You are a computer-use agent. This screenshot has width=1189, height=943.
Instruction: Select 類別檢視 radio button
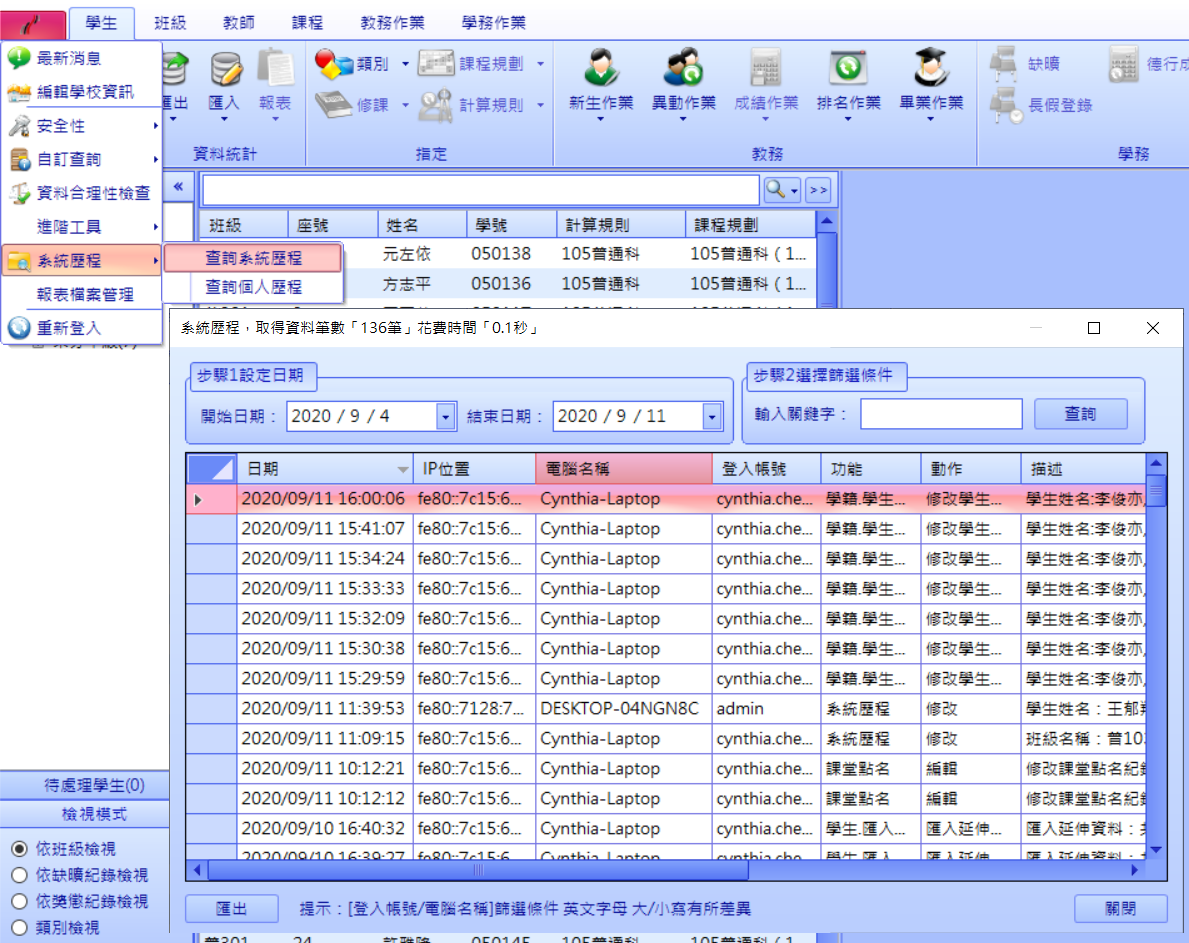pos(20,927)
